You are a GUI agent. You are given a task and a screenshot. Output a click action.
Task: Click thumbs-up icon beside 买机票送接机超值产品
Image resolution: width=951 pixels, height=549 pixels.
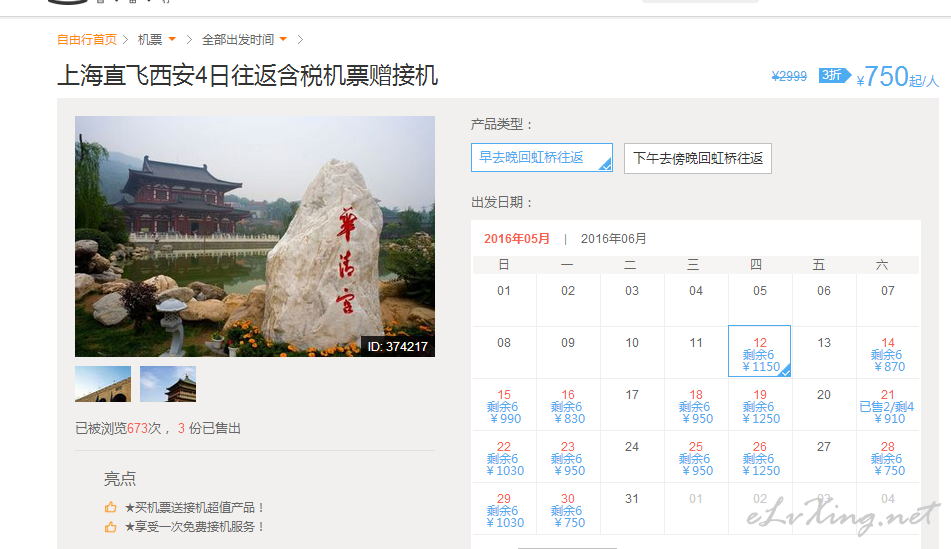(110, 507)
